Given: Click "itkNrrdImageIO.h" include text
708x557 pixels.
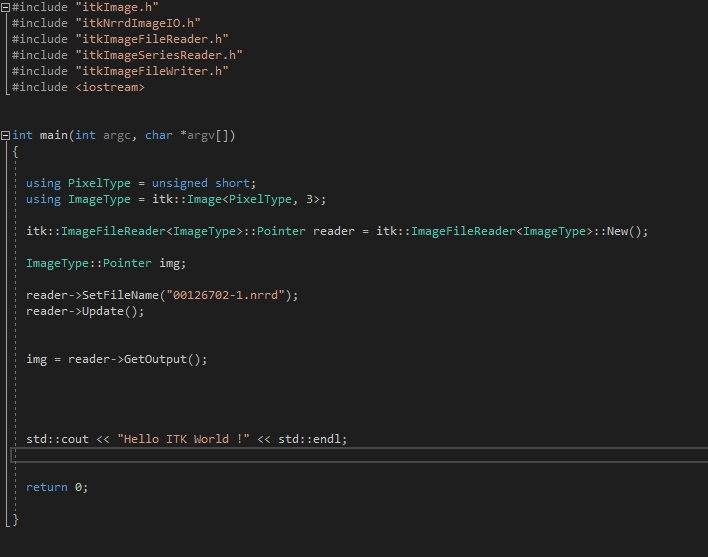Looking at the screenshot, I should [138, 23].
